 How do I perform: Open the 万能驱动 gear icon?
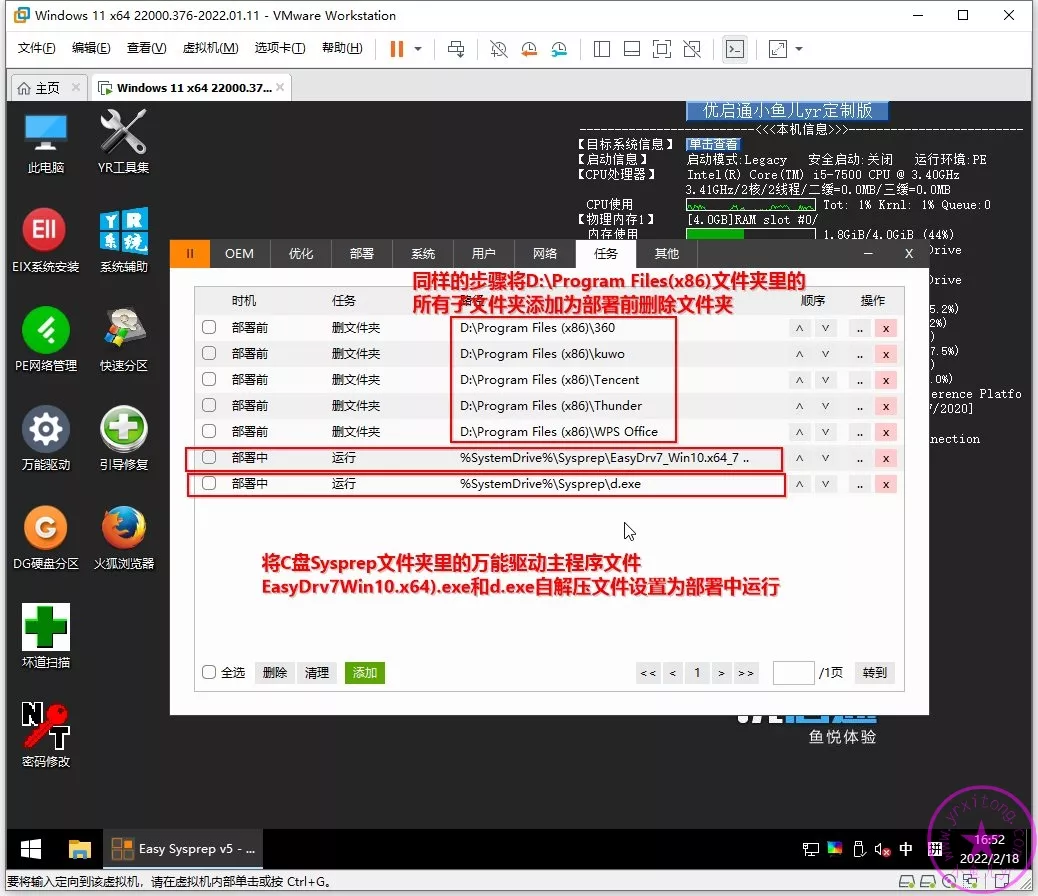click(x=45, y=430)
